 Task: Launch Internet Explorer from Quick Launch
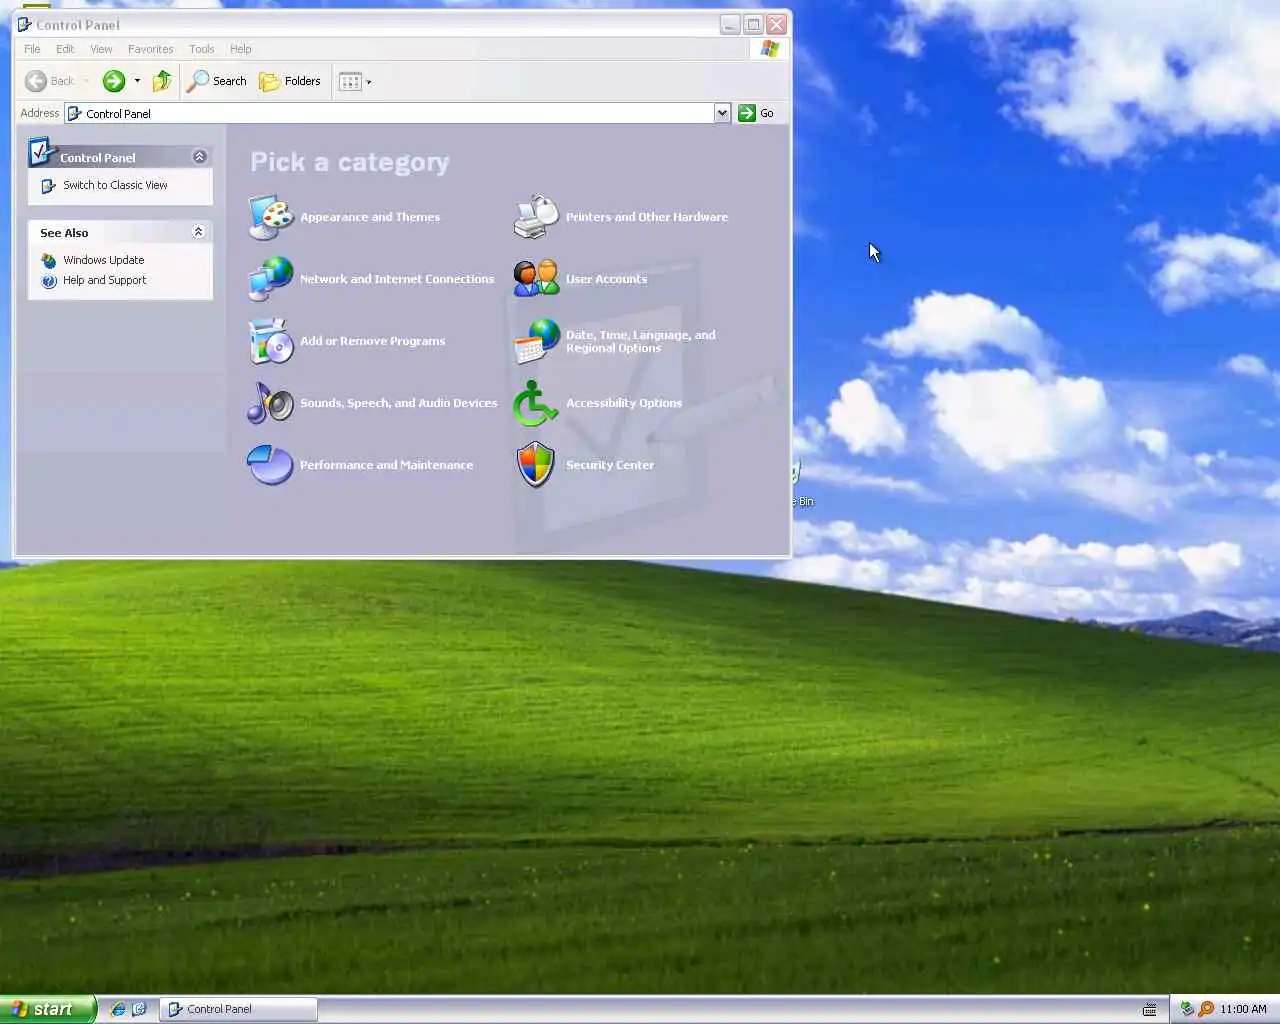[118, 1009]
